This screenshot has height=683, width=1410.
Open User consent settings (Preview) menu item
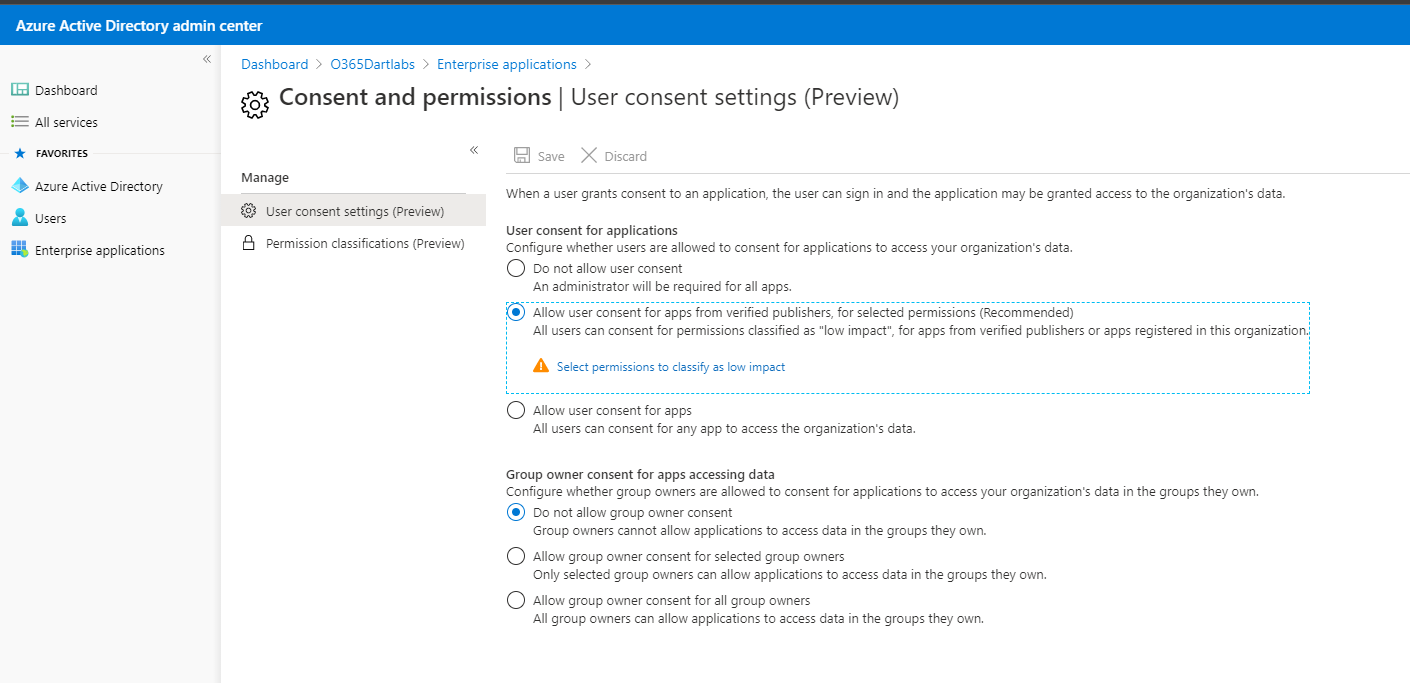[x=354, y=211]
